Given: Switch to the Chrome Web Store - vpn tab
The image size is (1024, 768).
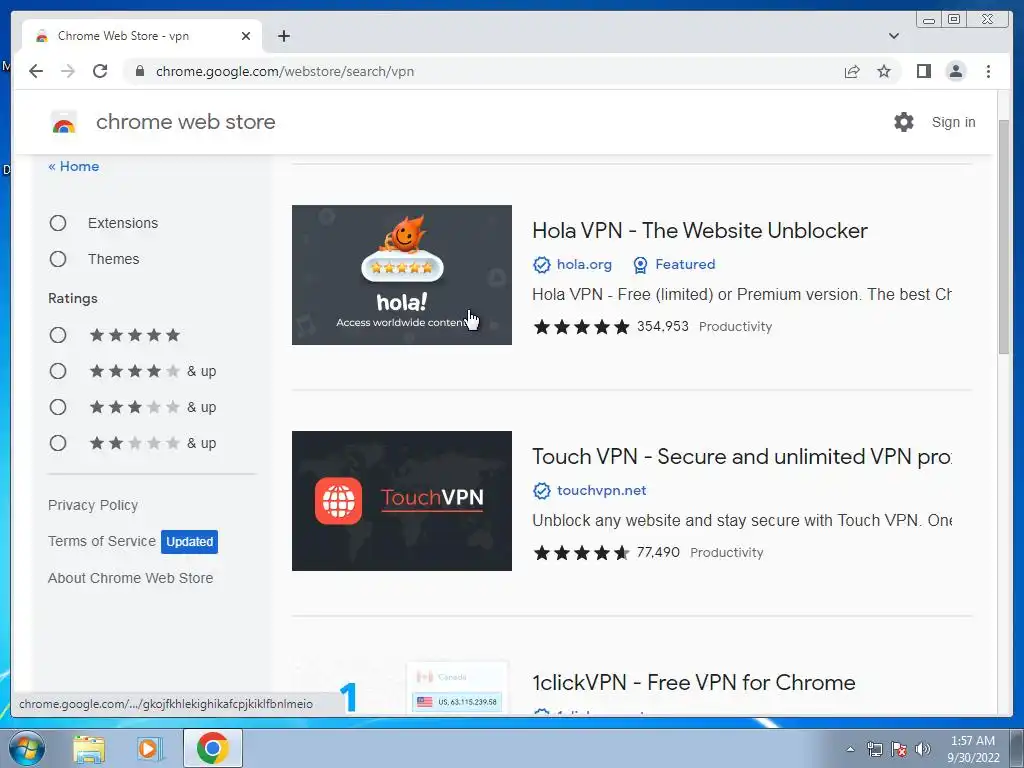Looking at the screenshot, I should click(x=142, y=36).
